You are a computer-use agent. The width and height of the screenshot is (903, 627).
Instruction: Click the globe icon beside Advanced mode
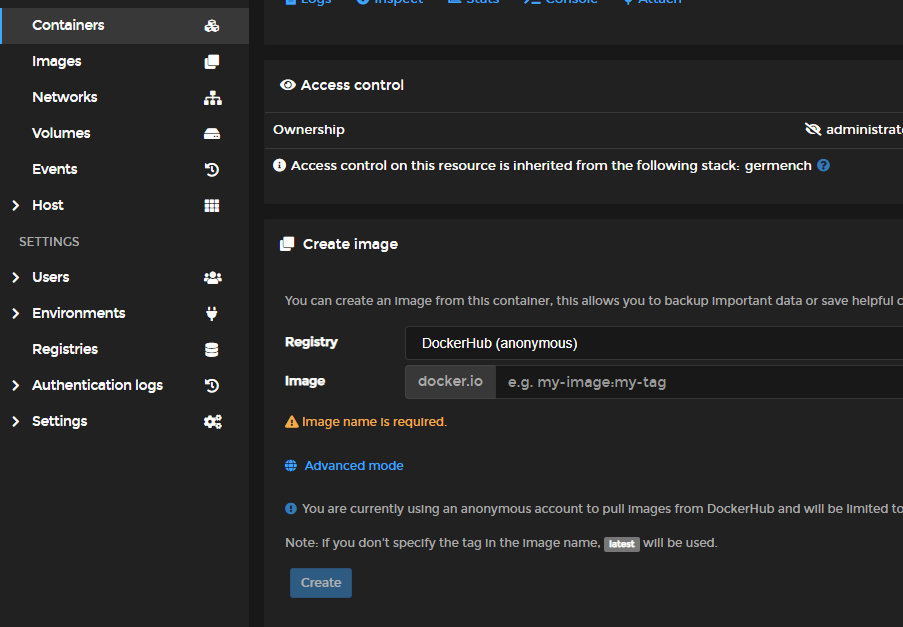pos(291,466)
